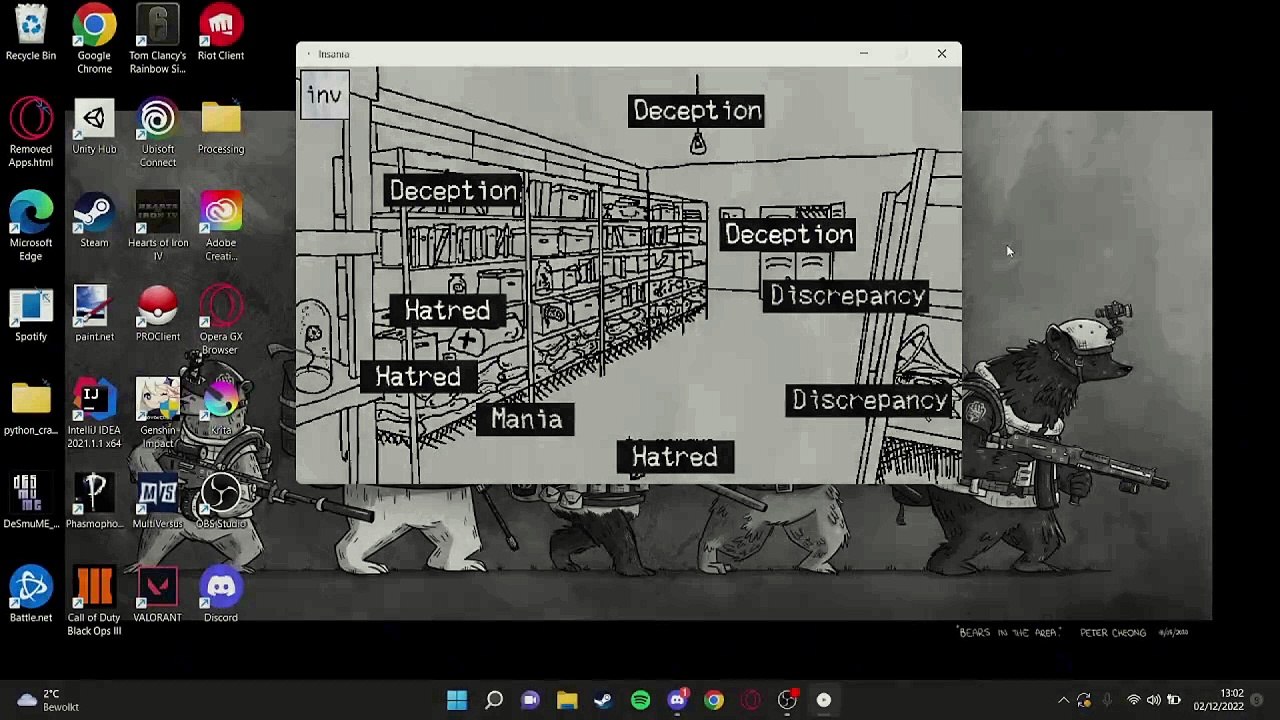Select the Tom Clancy's Rainbow Six shortcut

click(x=157, y=40)
